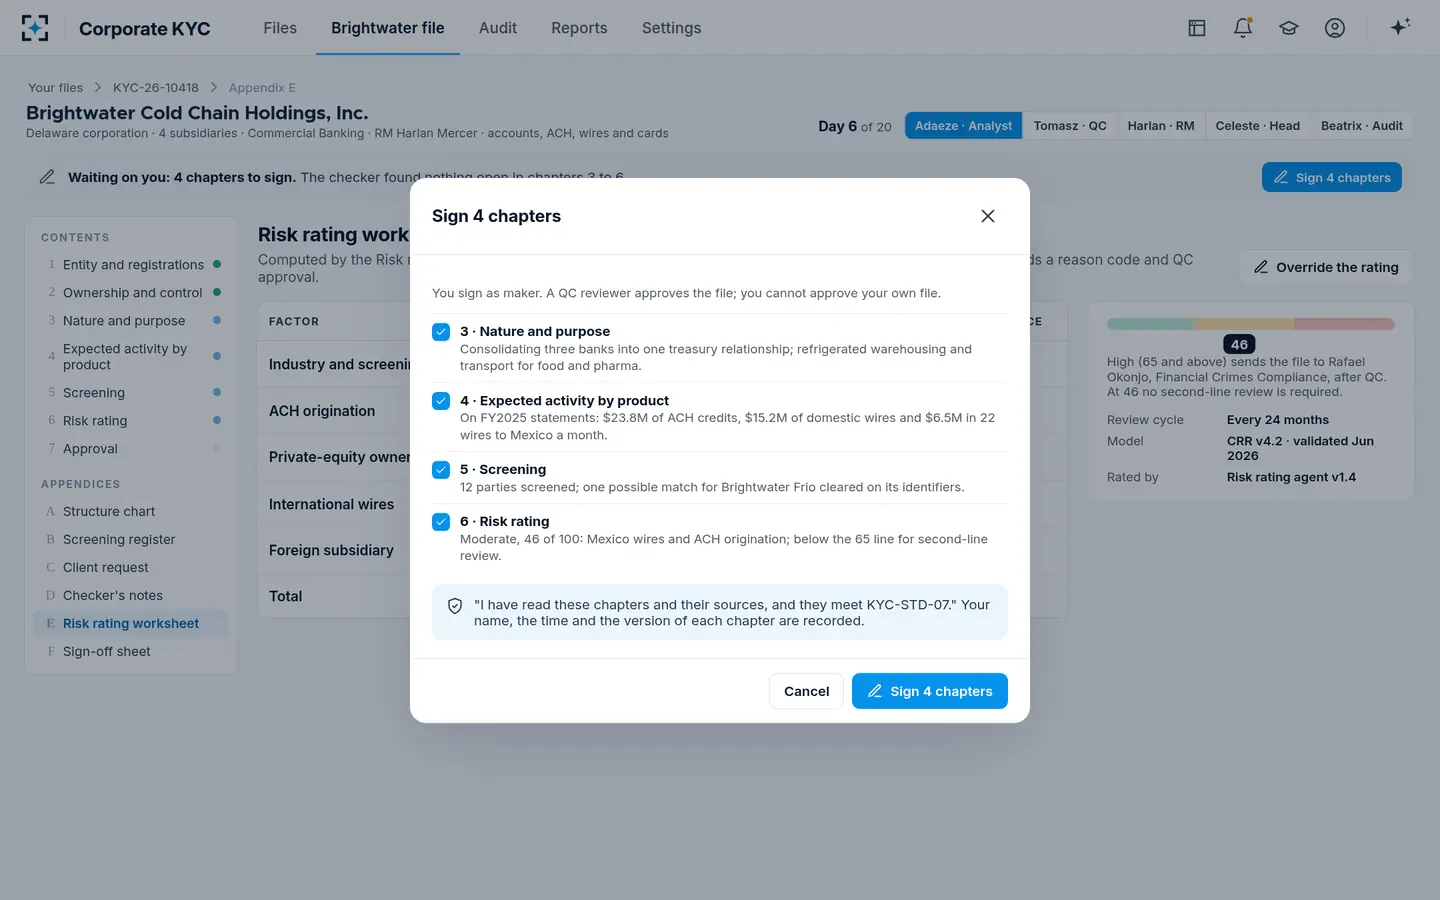Confirm Sign 4 chapters in the dialog
1440x900 pixels.
coord(930,691)
